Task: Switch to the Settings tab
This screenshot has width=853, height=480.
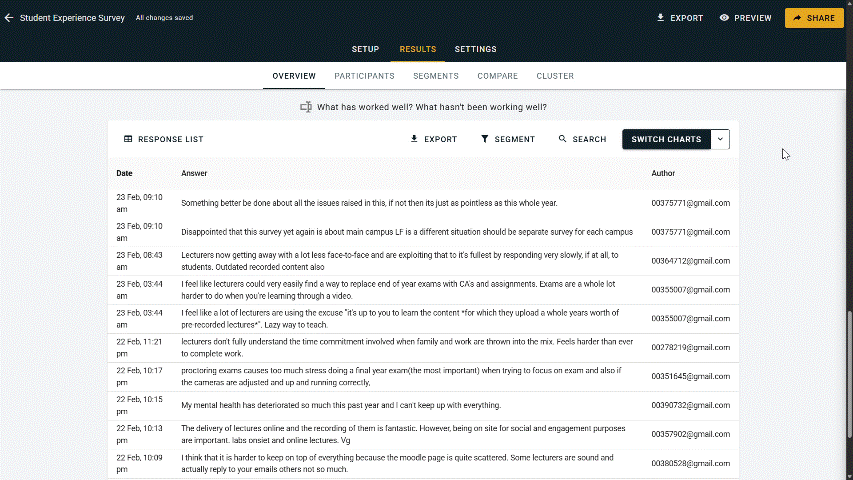Action: tap(475, 49)
